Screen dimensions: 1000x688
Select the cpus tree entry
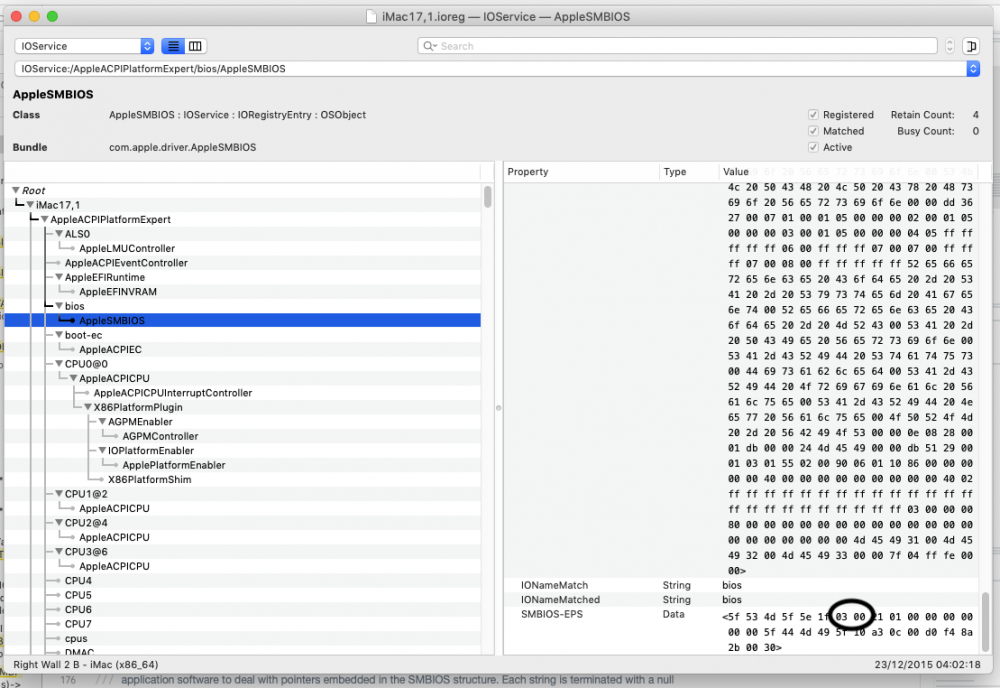(x=76, y=638)
